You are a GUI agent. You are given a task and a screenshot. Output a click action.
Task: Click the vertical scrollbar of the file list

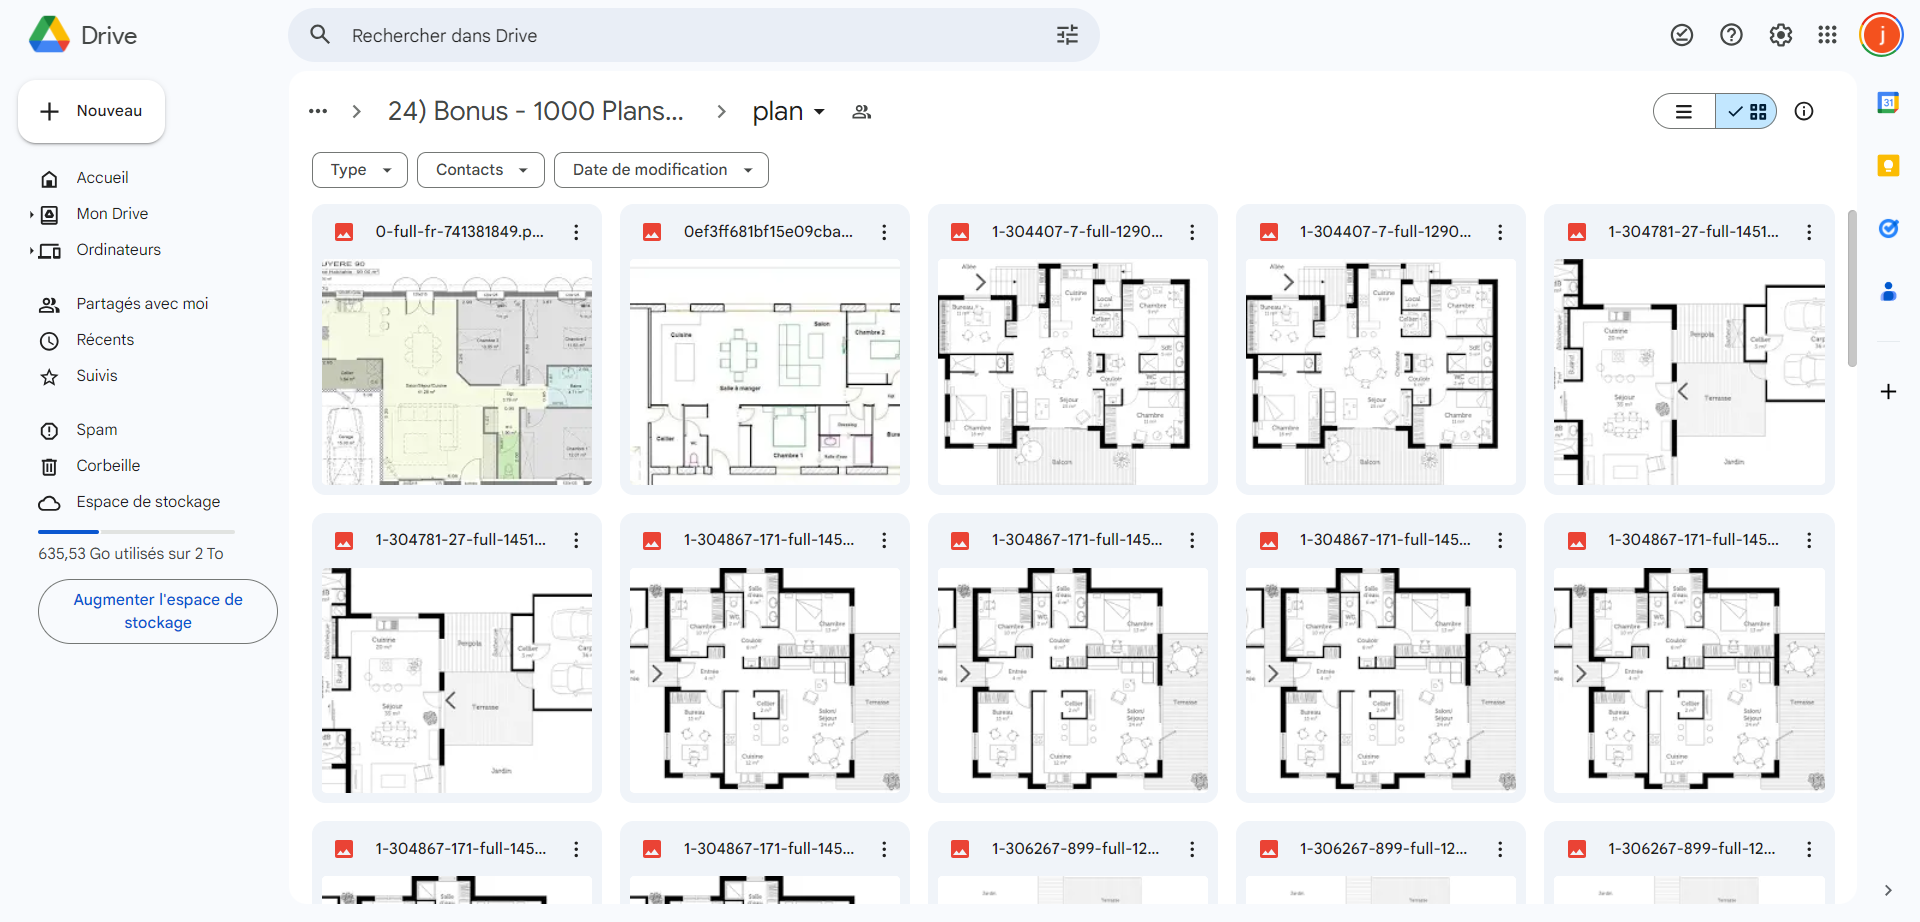1852,288
